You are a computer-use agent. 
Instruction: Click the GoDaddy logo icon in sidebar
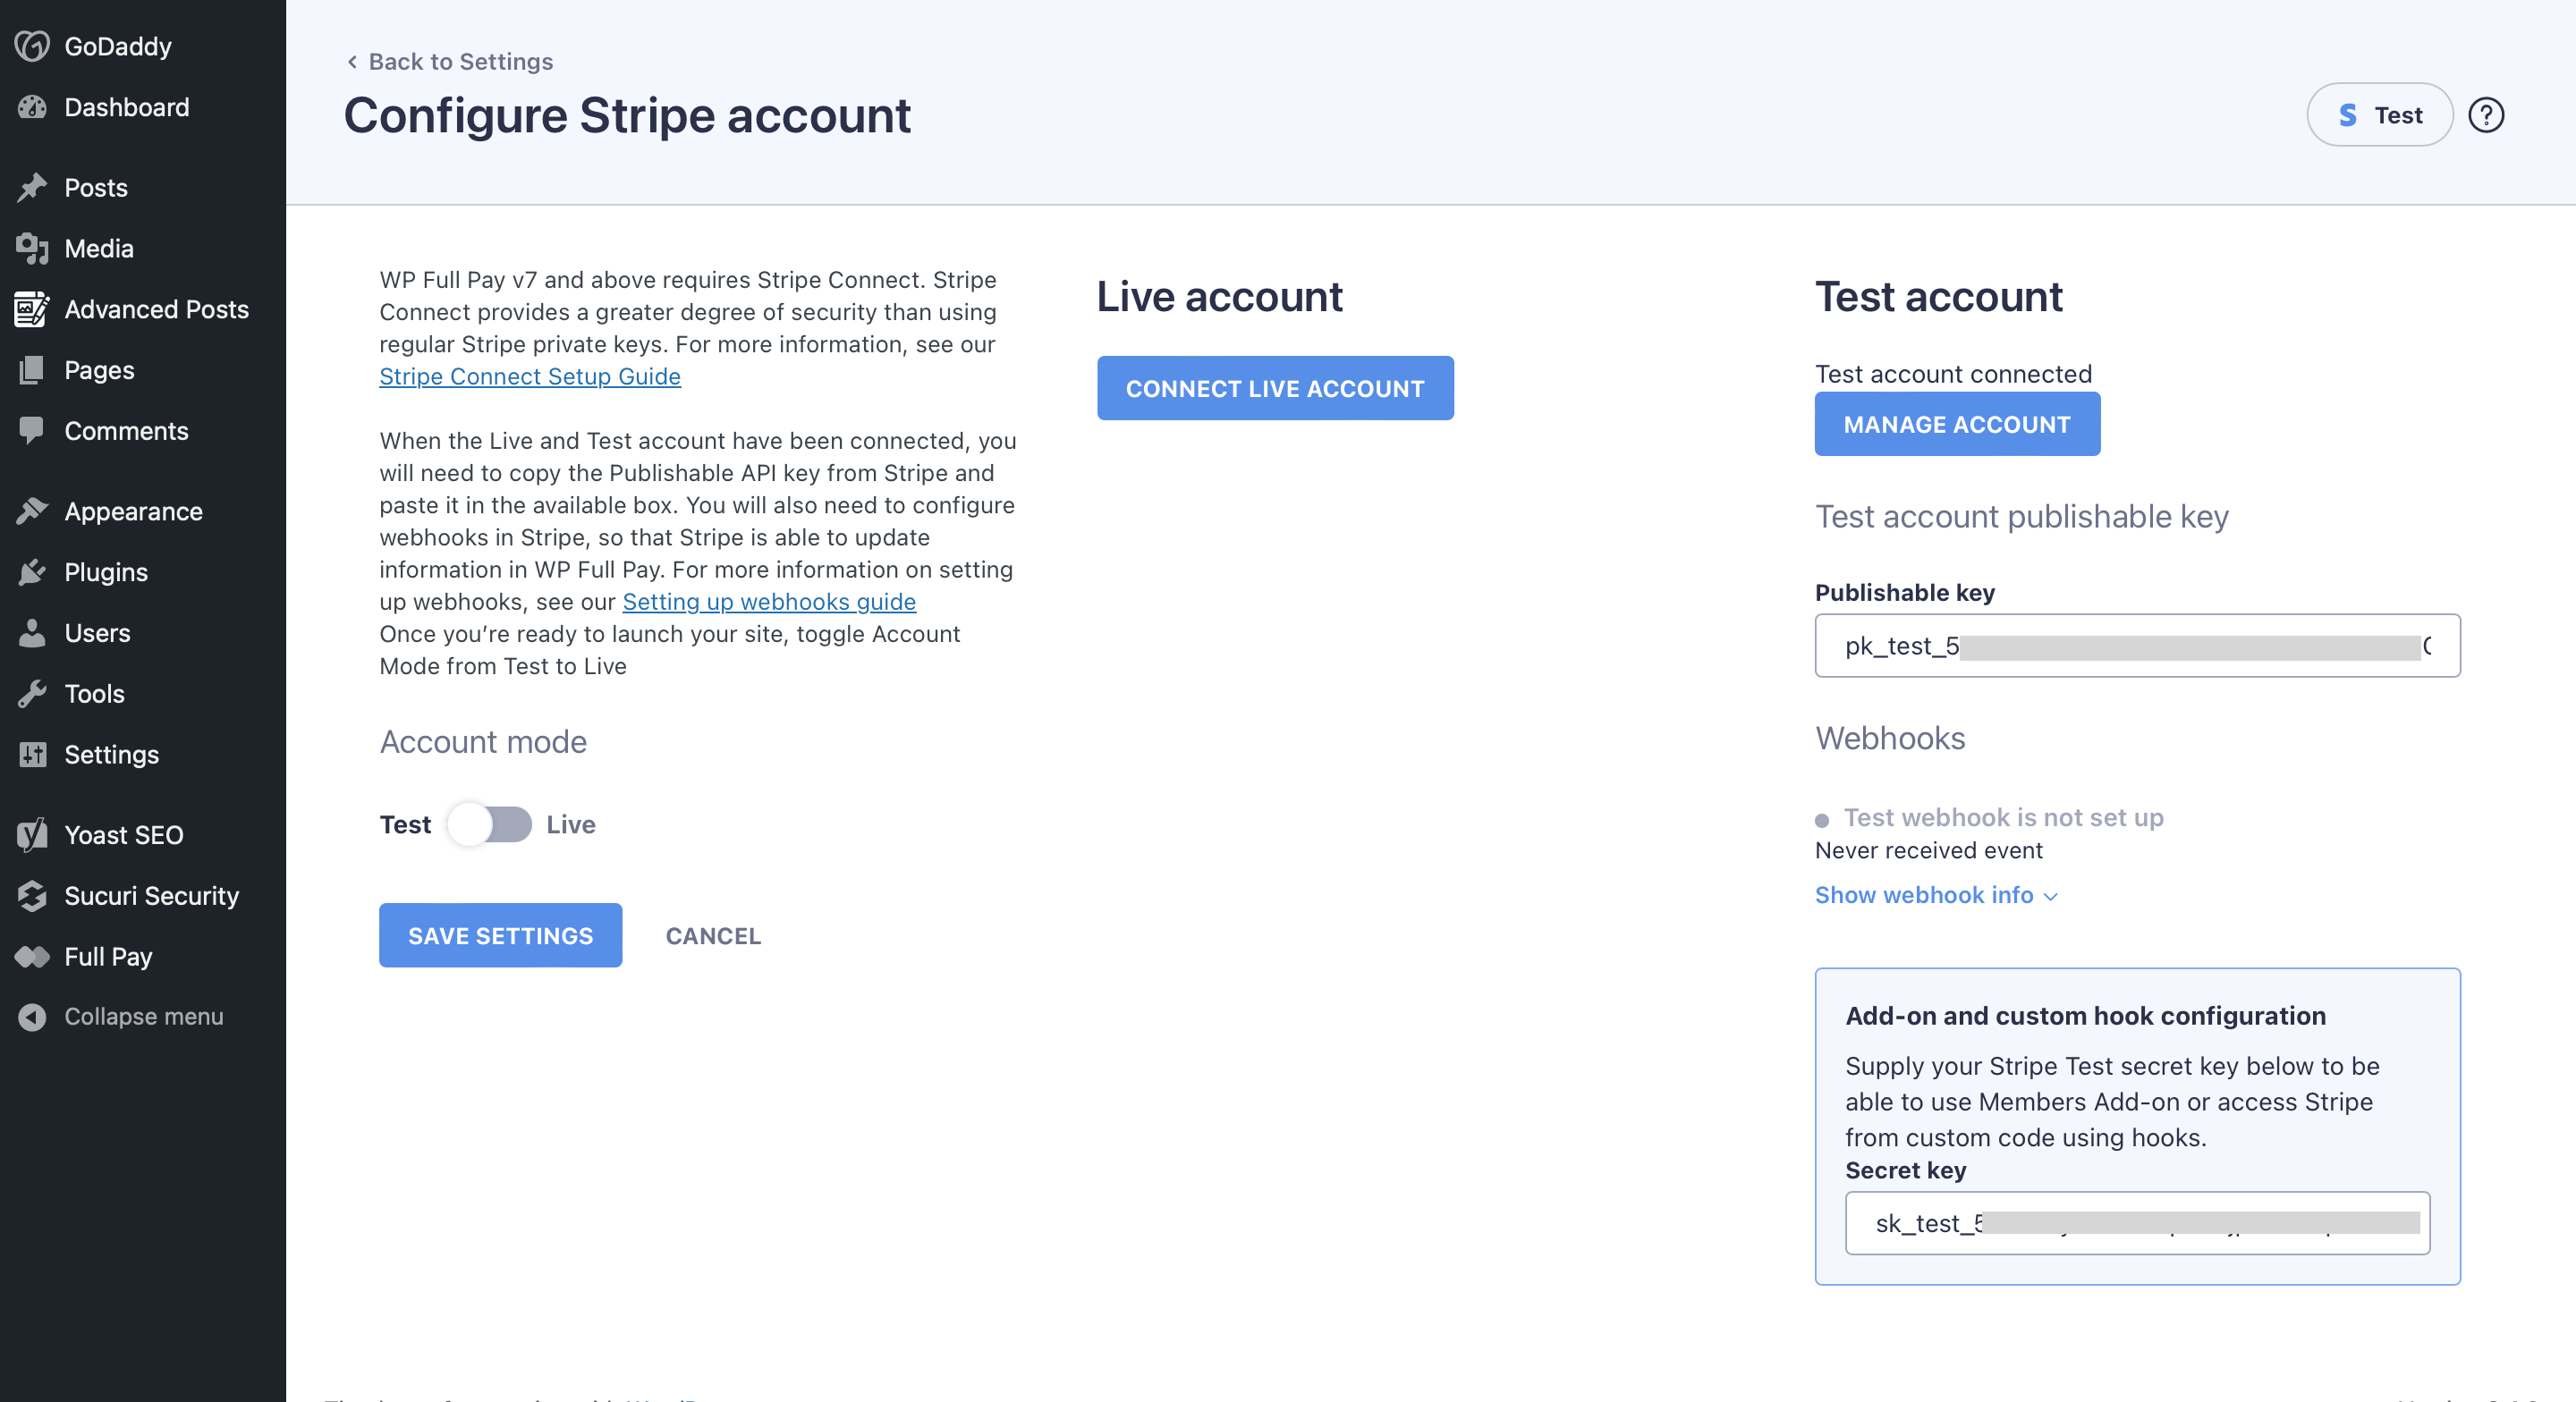tap(32, 46)
